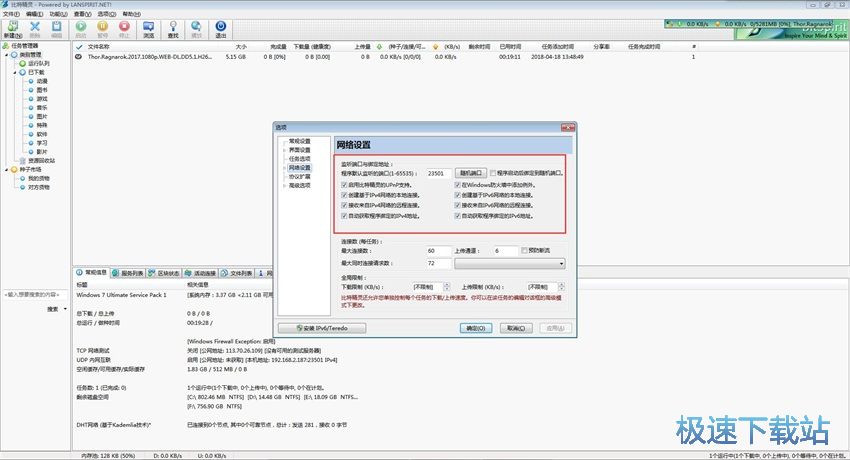Select the 运行队列 green queue icon
850x460 pixels.
tap(23, 63)
